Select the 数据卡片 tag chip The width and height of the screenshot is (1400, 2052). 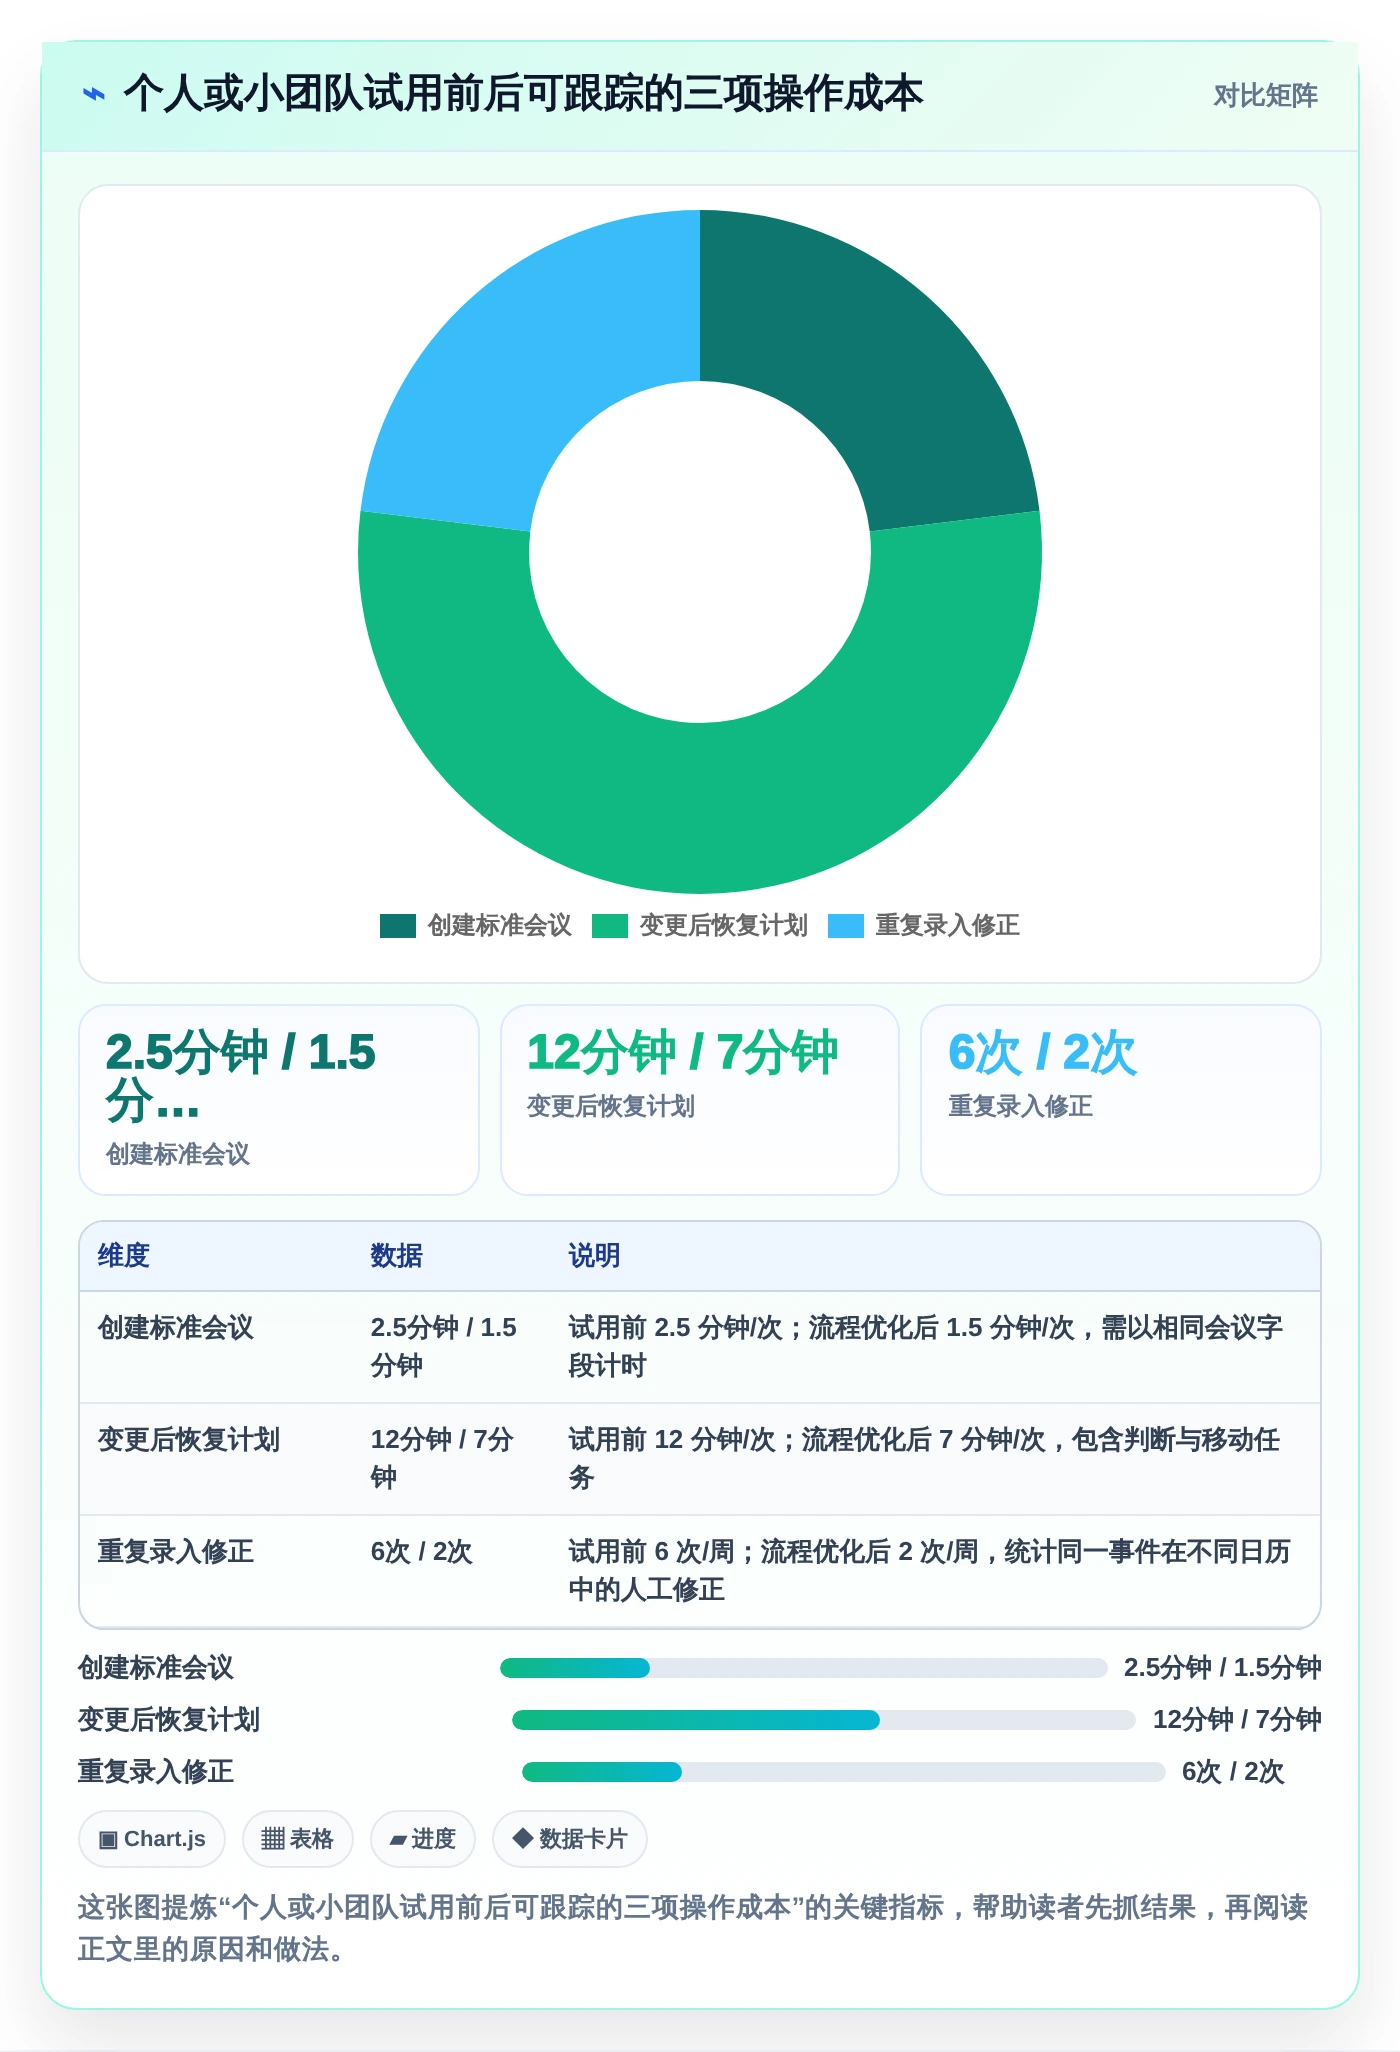[570, 1839]
